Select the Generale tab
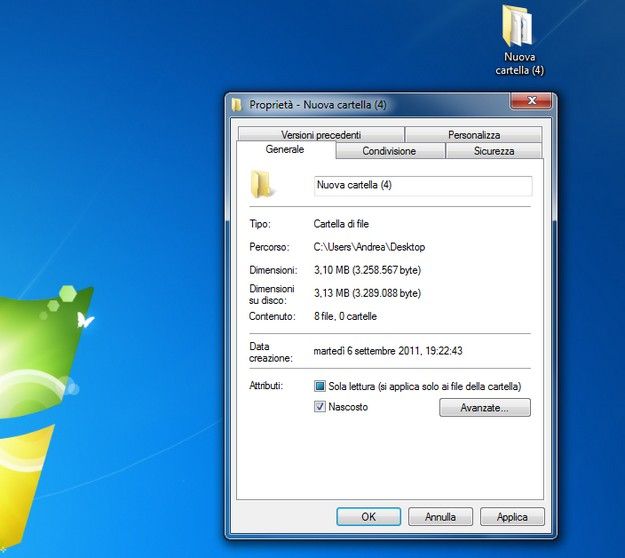 (285, 149)
